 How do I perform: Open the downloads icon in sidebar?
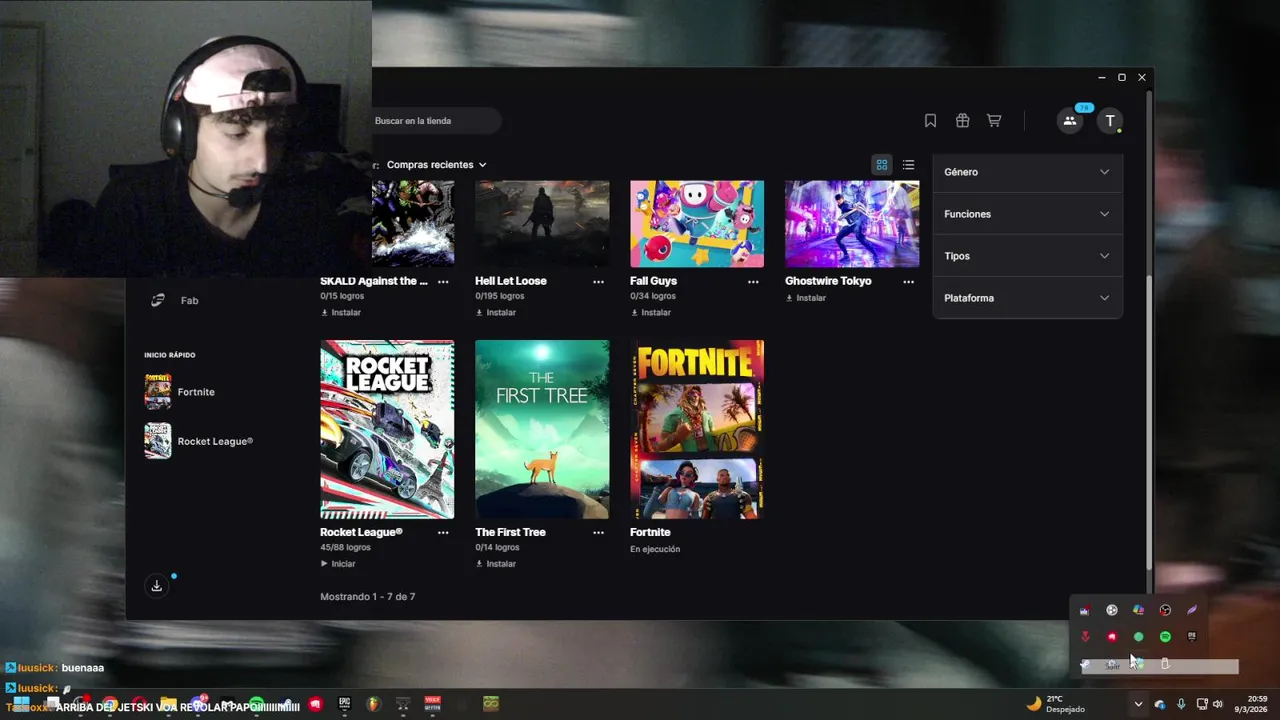[x=157, y=586]
